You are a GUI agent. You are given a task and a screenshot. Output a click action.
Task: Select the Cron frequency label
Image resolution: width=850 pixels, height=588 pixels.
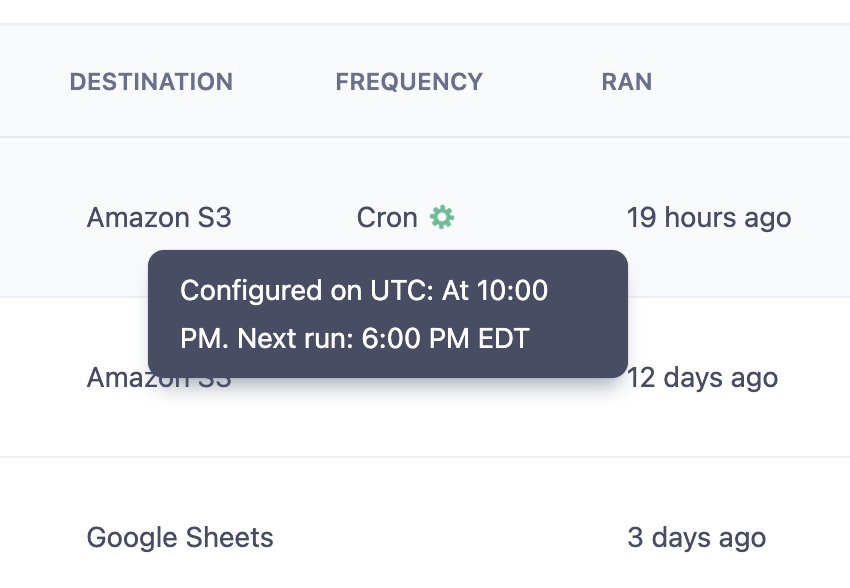point(387,217)
